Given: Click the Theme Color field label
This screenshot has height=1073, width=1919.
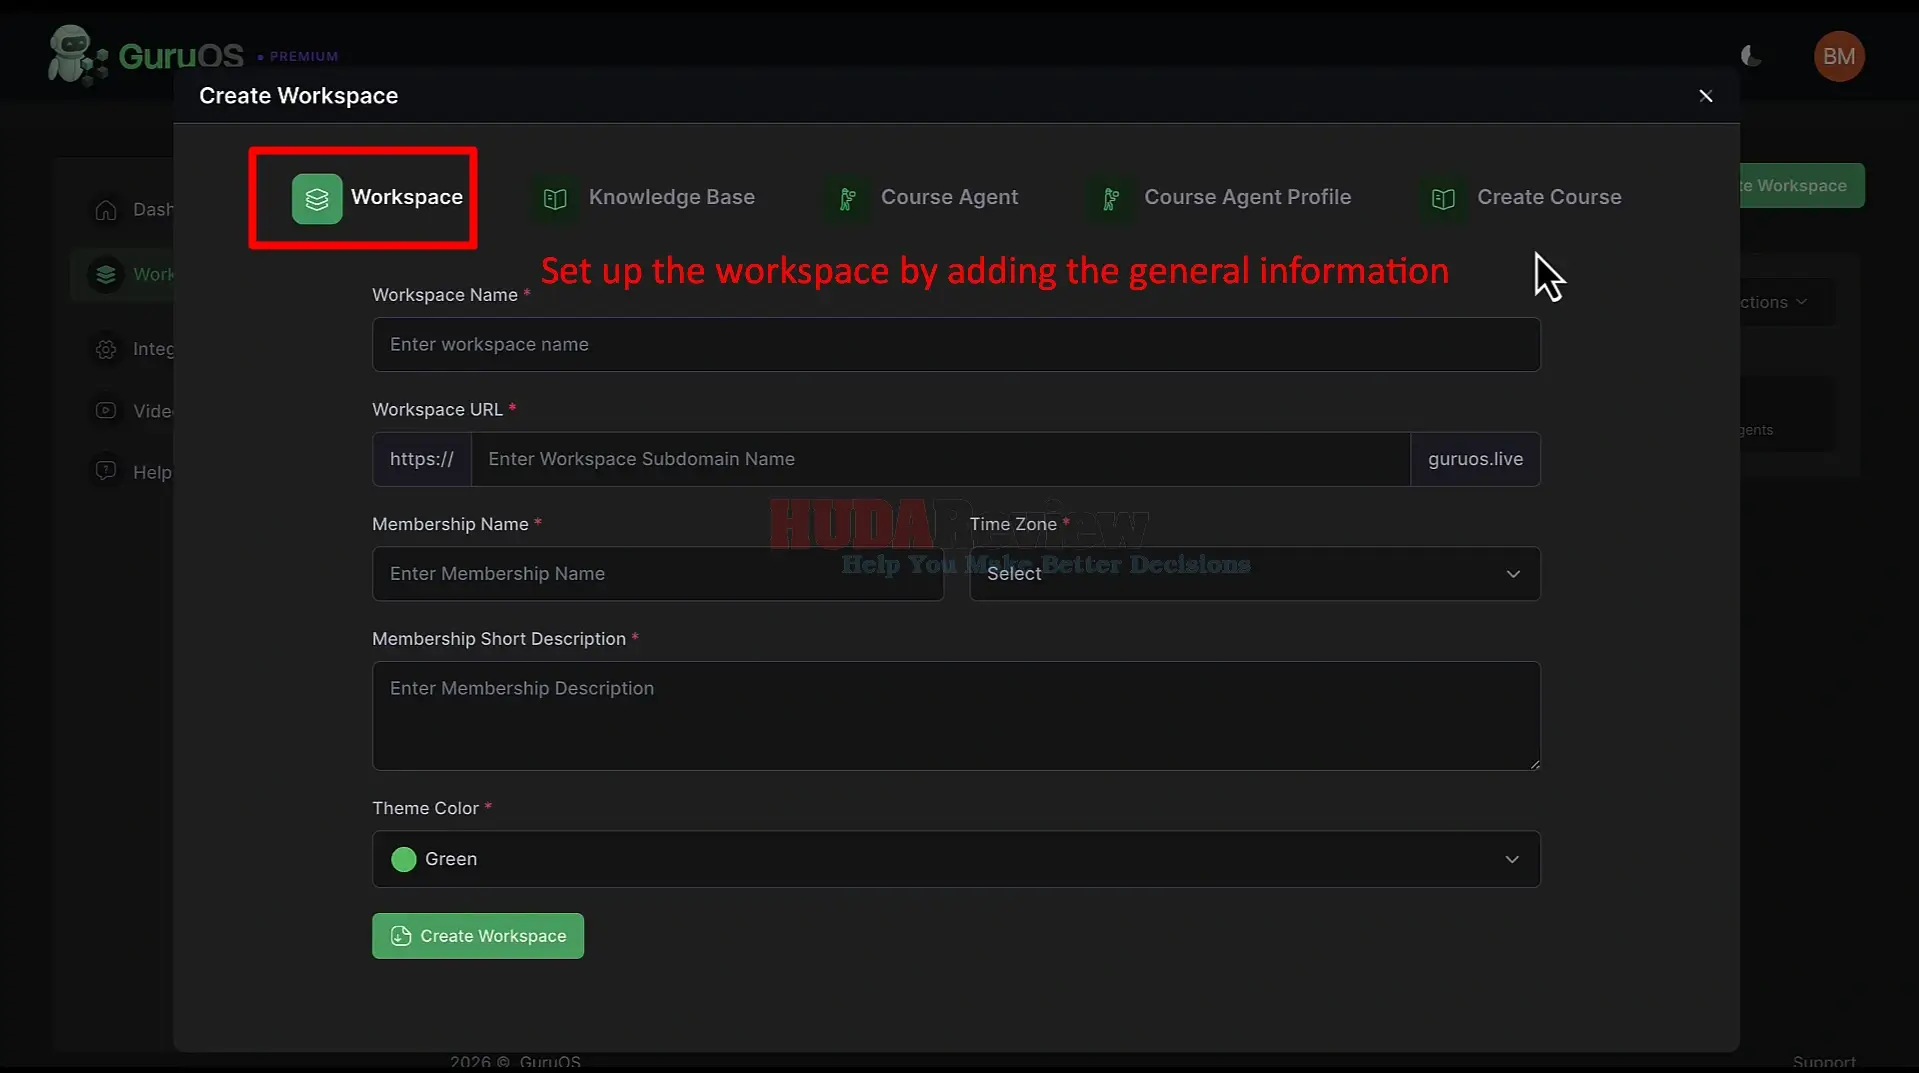Looking at the screenshot, I should [x=425, y=808].
